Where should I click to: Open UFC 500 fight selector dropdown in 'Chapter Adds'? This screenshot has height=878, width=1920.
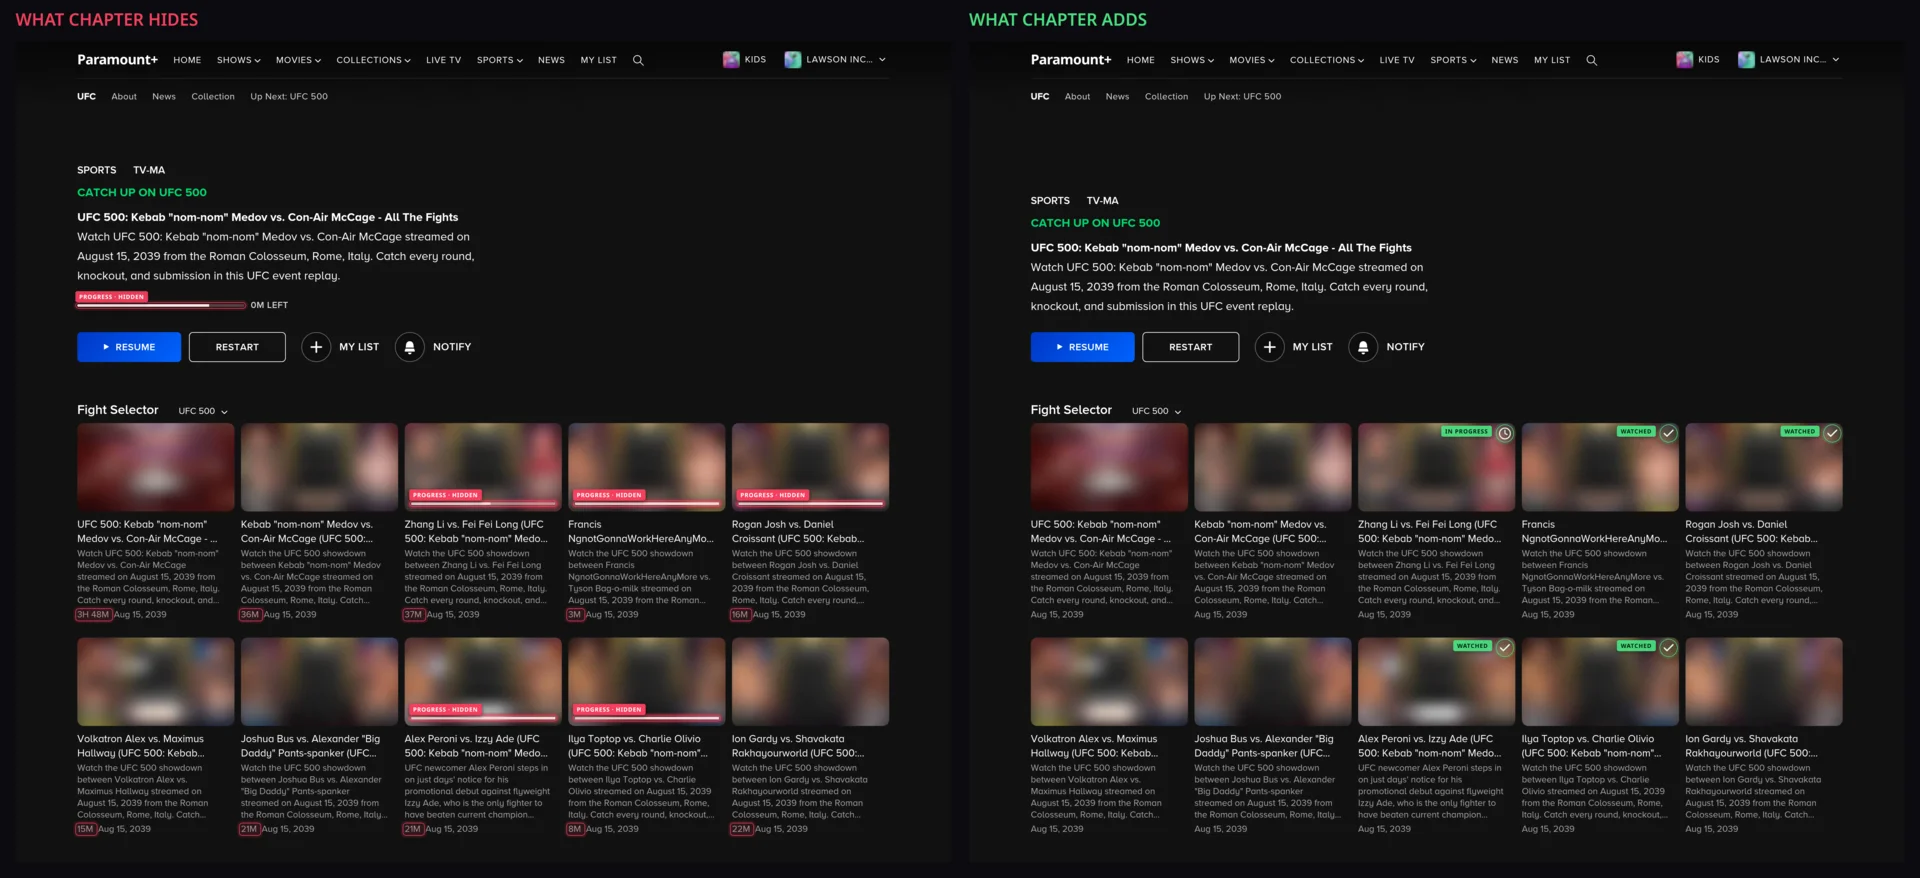point(1157,411)
